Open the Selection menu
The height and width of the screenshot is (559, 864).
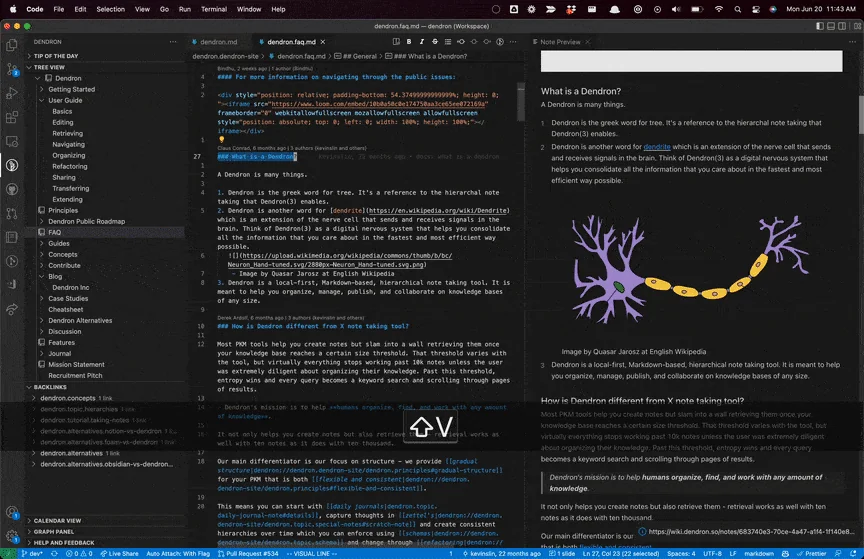[110, 9]
